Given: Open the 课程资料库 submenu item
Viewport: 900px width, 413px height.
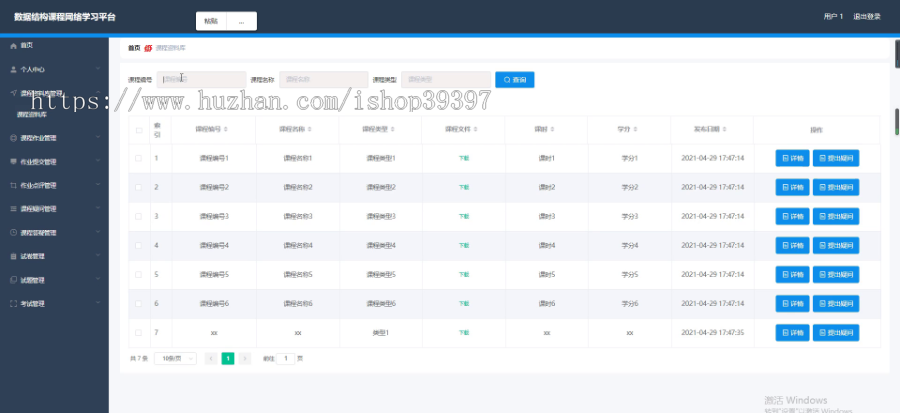Looking at the screenshot, I should tap(32, 115).
